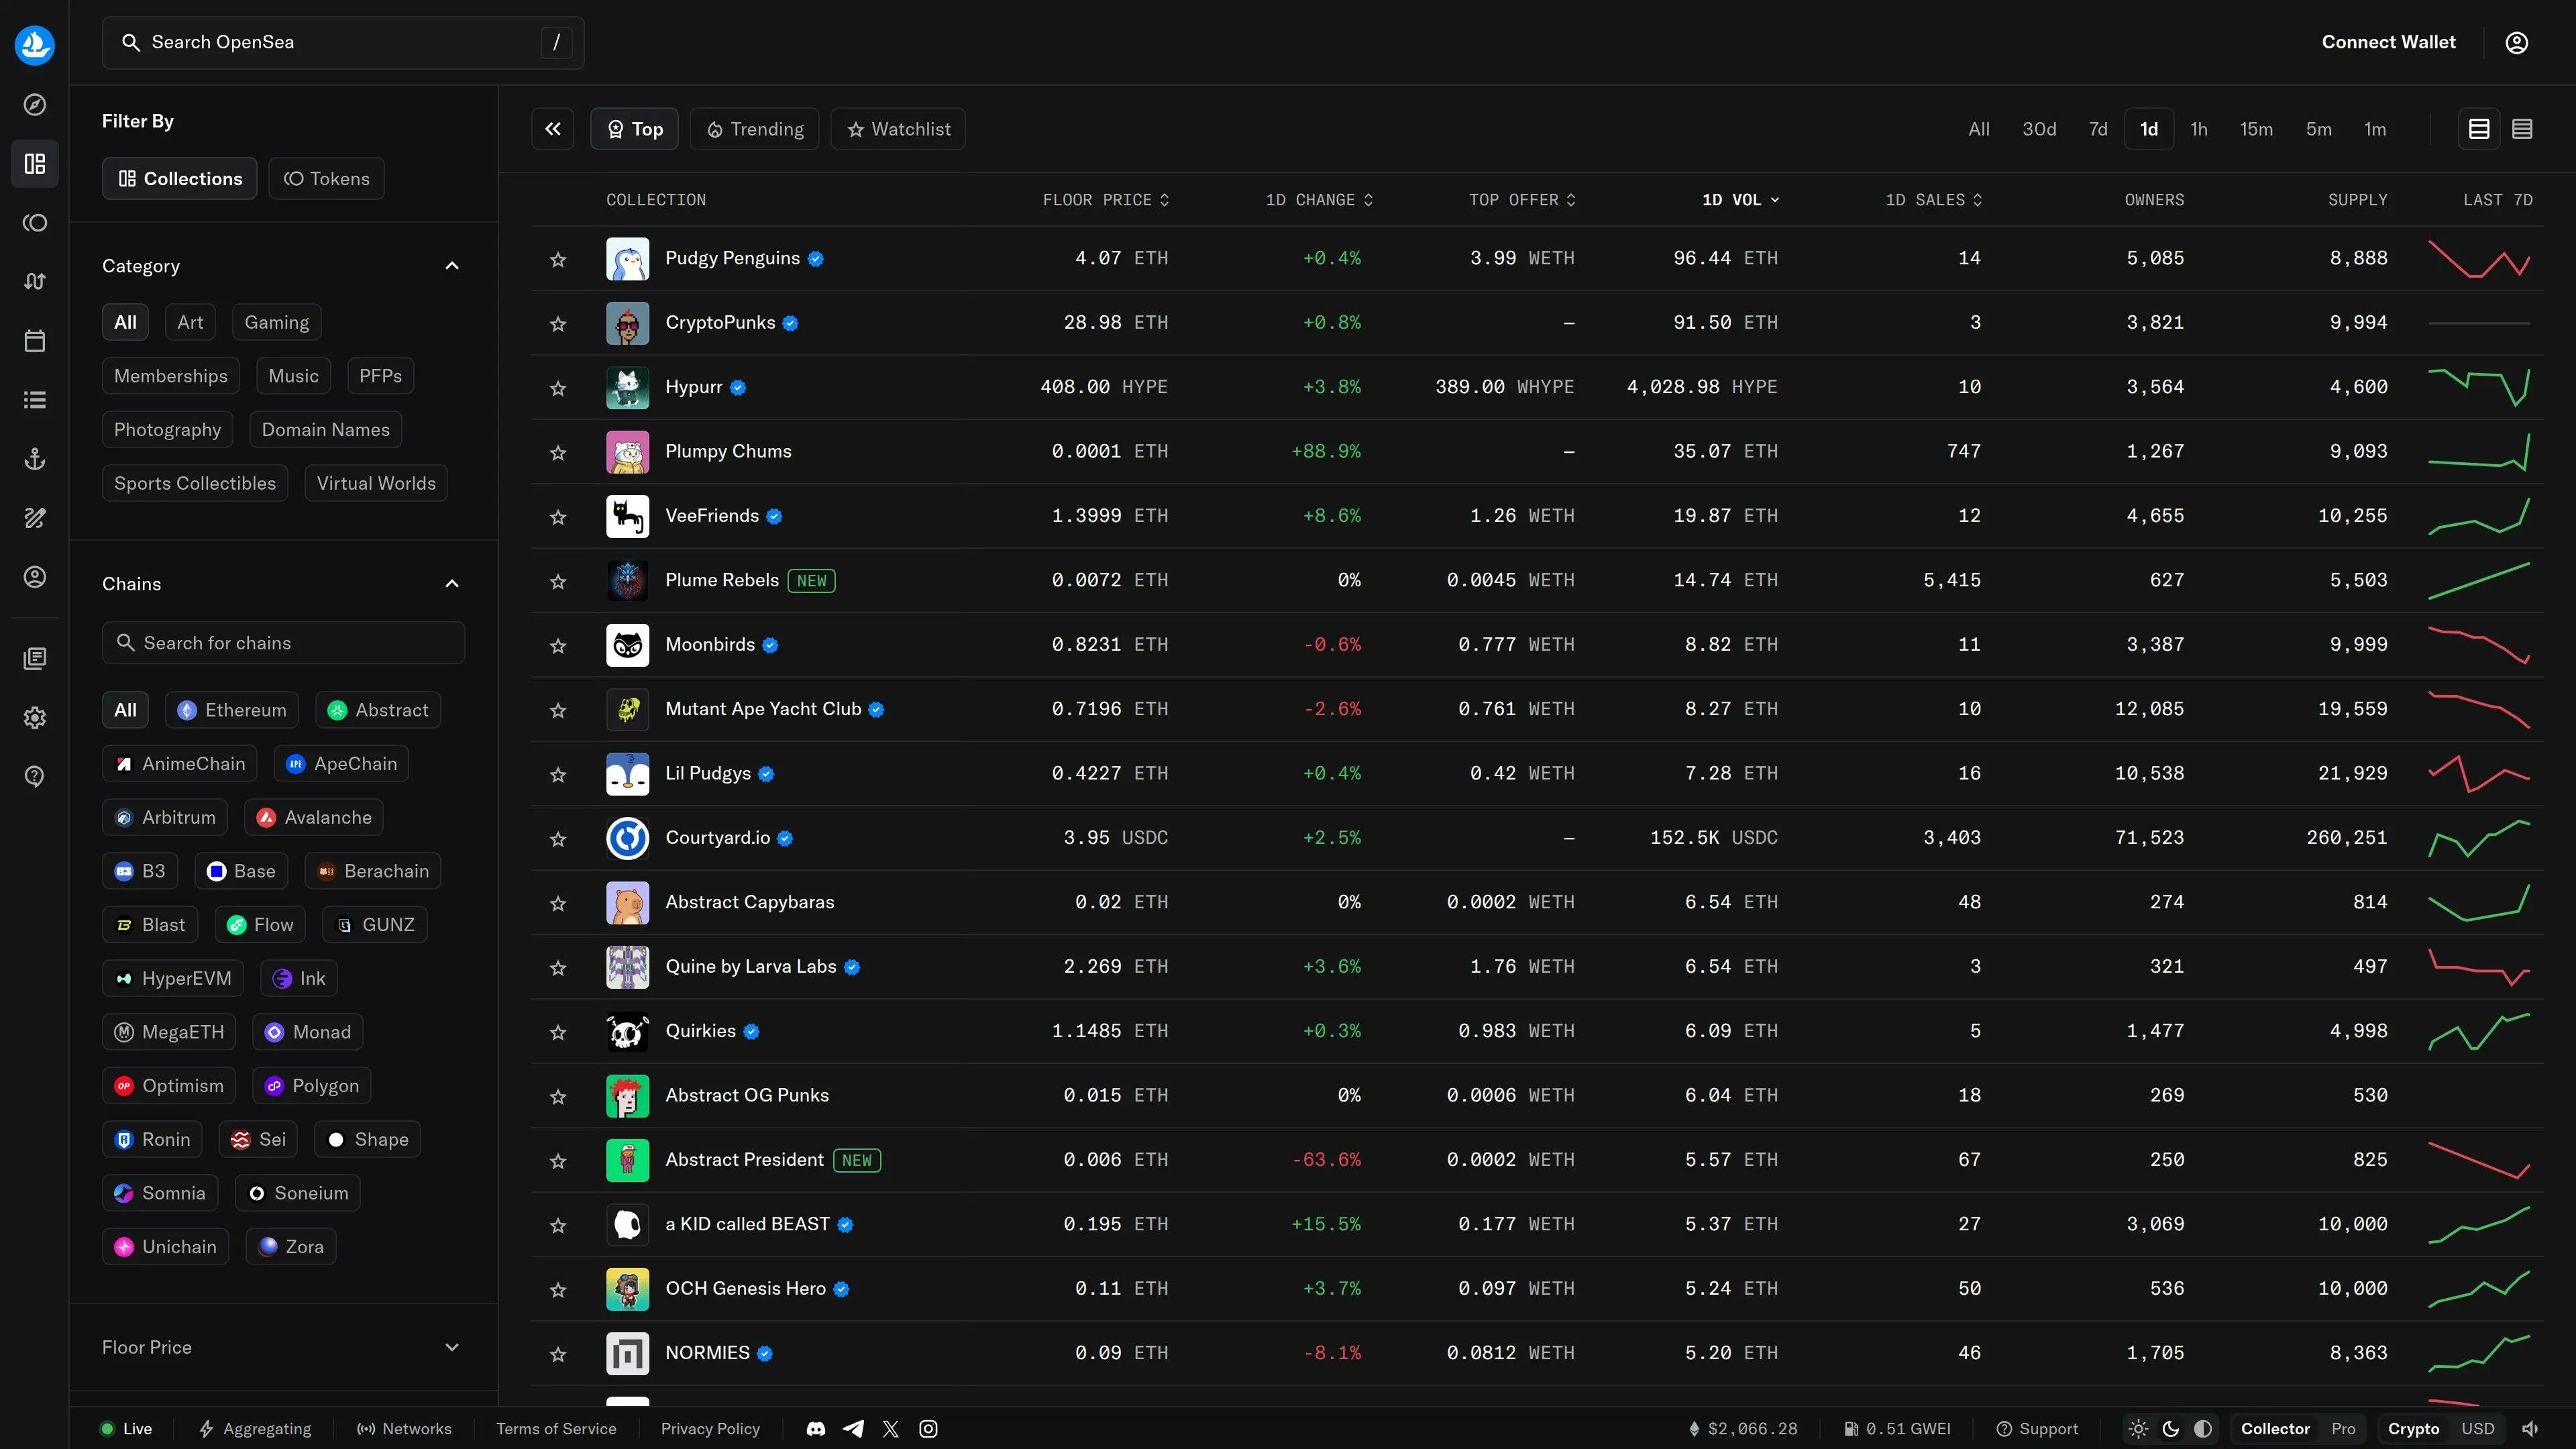This screenshot has width=2576, height=1449.
Task: Open the 1D VOL sort dropdown
Action: [x=1741, y=199]
